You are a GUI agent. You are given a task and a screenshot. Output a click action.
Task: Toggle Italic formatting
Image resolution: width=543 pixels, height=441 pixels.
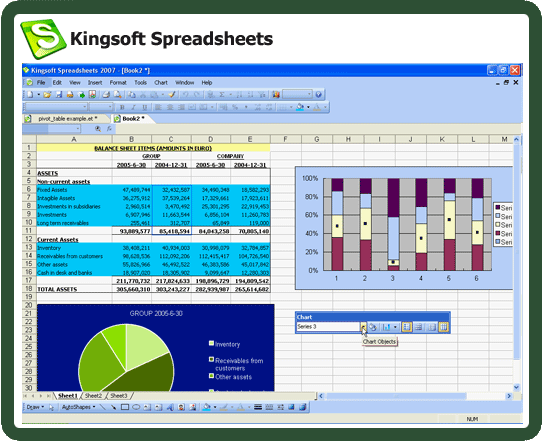133,107
